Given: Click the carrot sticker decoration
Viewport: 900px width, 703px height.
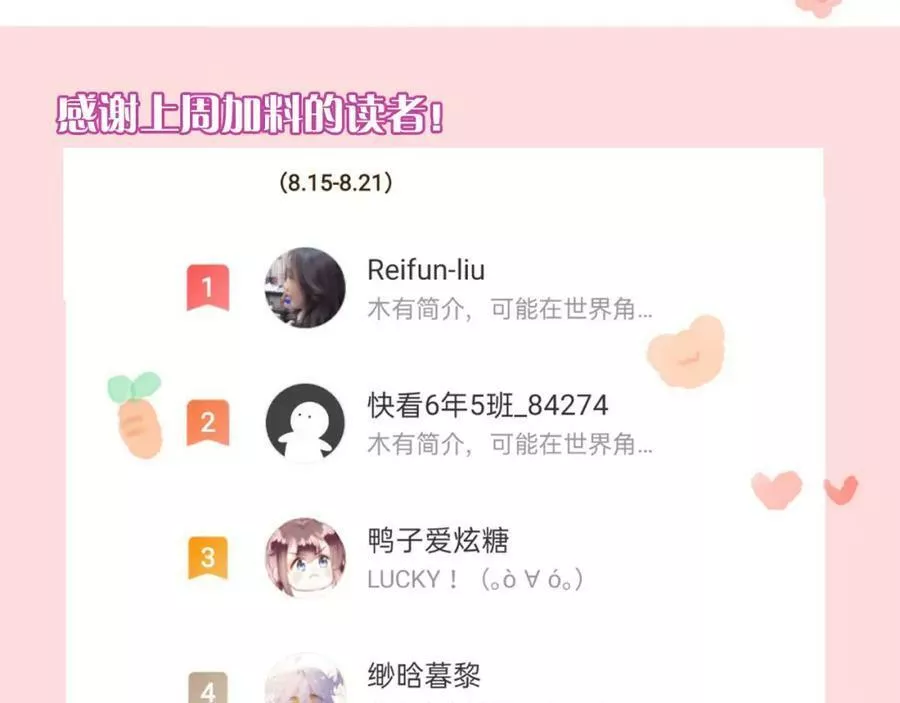Looking at the screenshot, I should tap(135, 414).
